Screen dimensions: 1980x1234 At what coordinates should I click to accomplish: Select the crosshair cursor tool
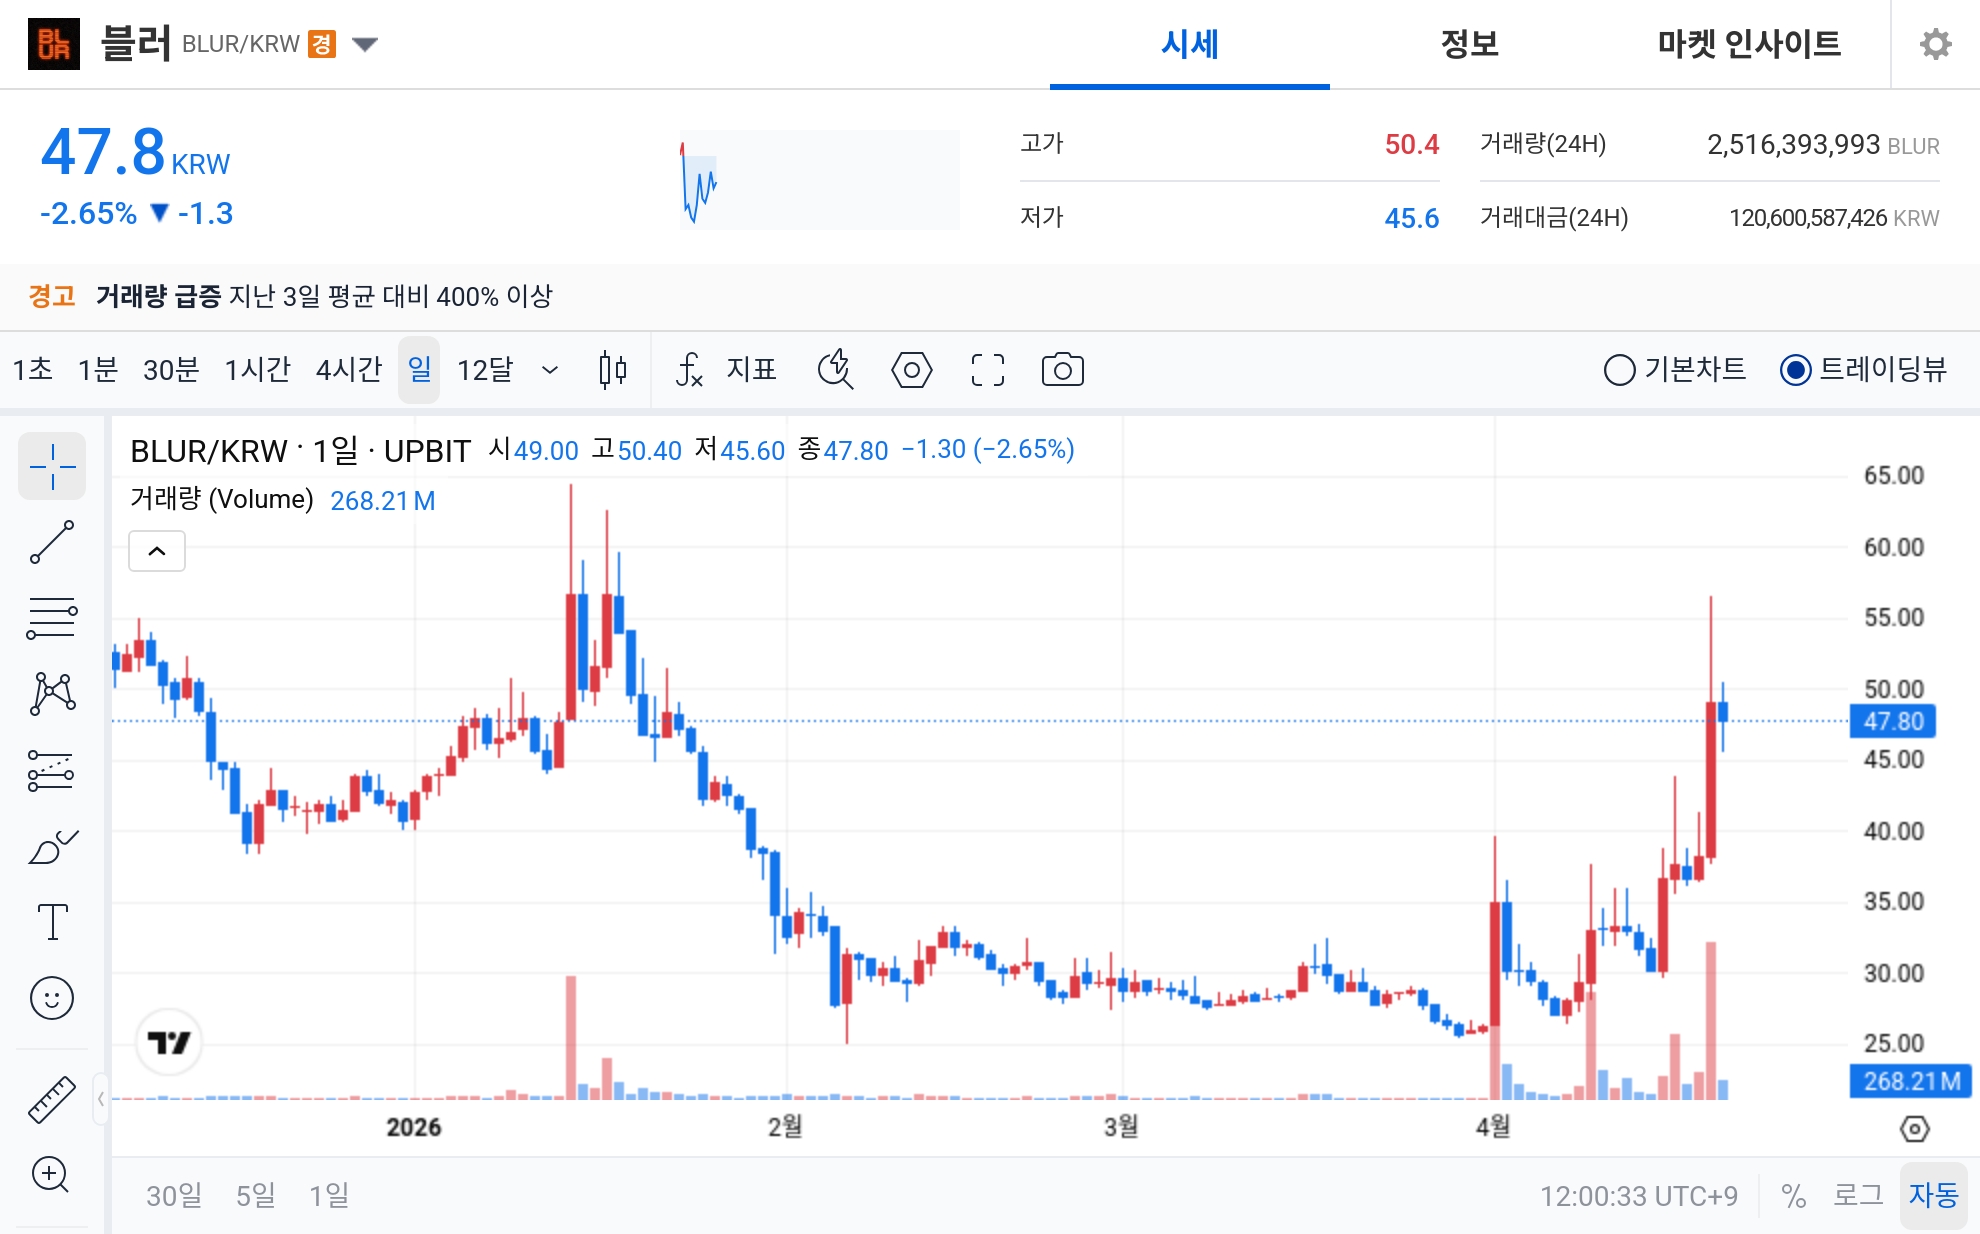tap(52, 466)
